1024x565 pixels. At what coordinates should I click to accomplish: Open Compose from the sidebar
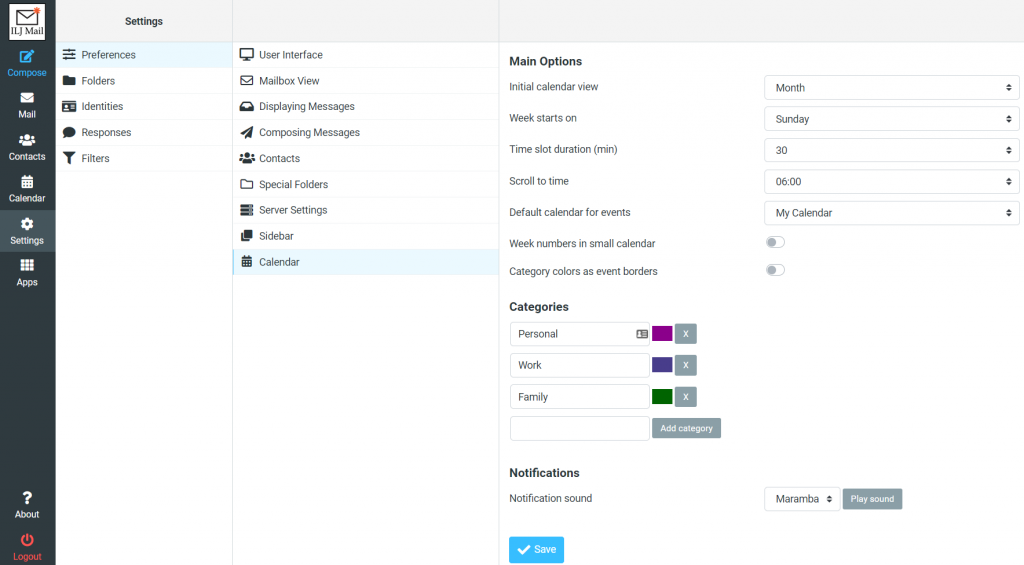[27, 63]
